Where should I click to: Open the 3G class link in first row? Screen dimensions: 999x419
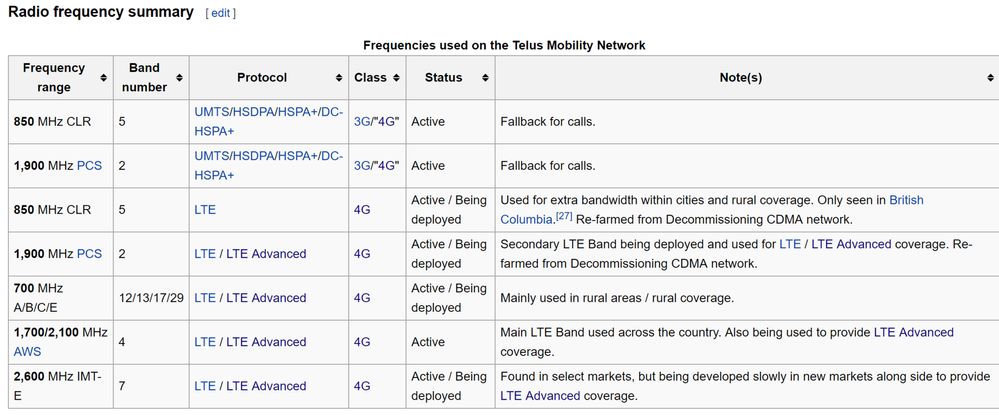(362, 122)
